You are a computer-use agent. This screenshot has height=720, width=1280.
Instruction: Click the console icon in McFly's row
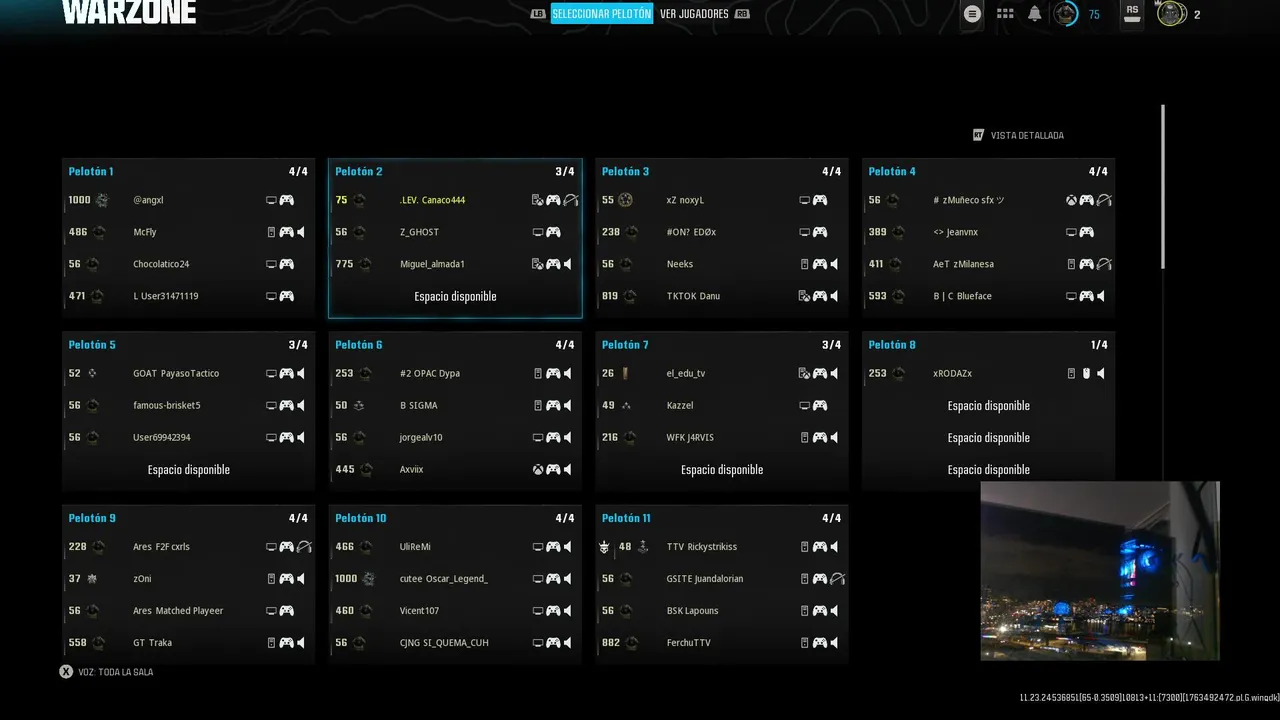pyautogui.click(x=271, y=232)
